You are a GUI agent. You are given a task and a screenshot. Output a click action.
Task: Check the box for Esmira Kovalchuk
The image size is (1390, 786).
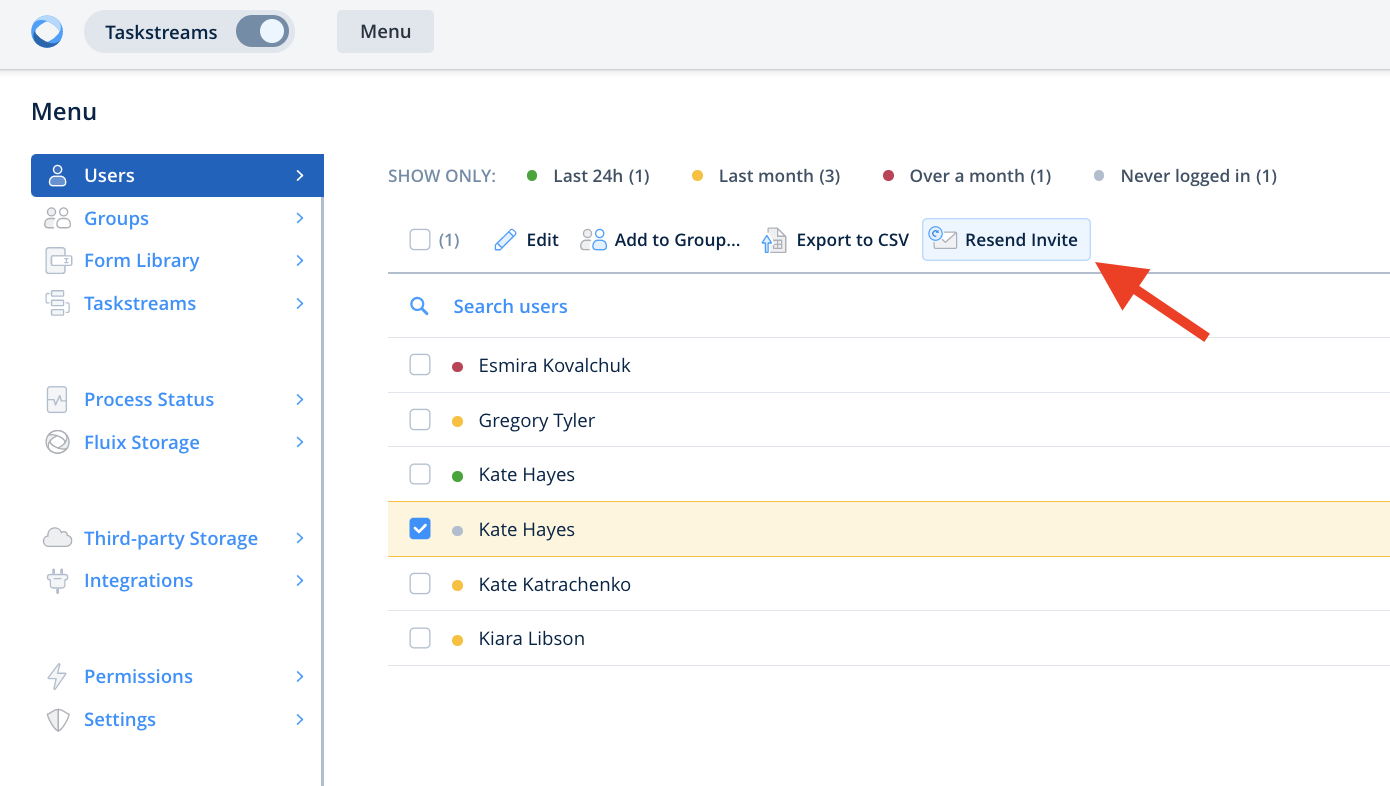coord(420,365)
